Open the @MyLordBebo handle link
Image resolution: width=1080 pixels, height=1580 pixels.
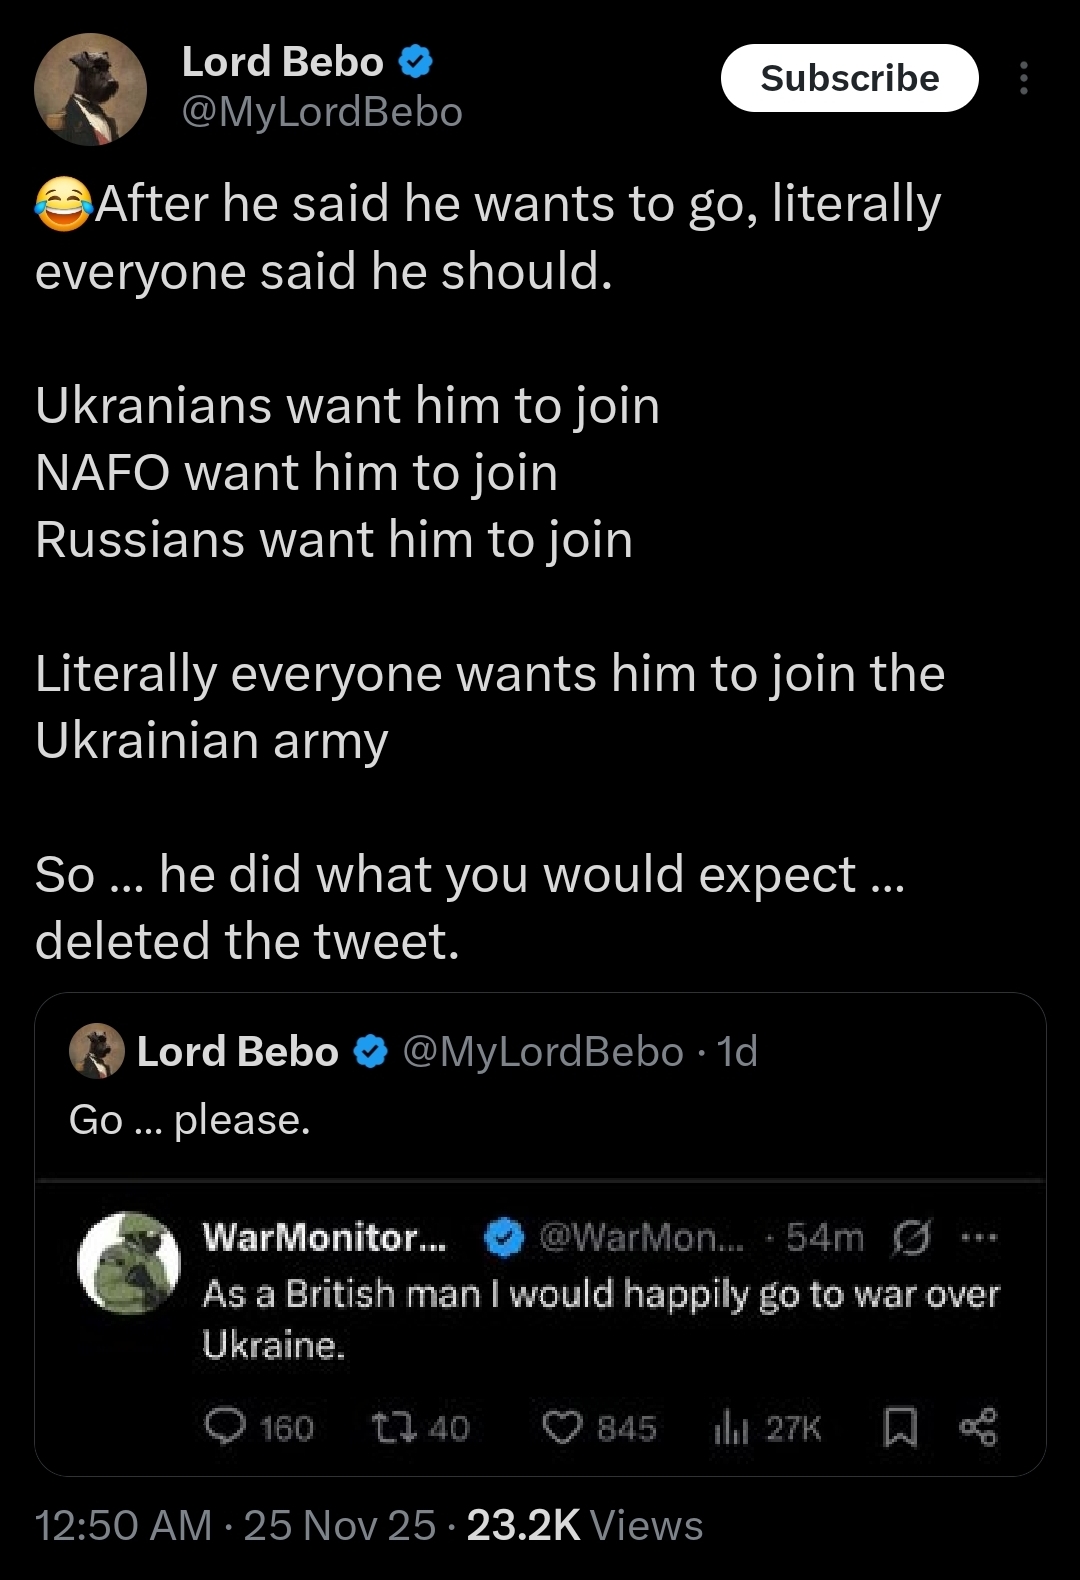tap(322, 112)
